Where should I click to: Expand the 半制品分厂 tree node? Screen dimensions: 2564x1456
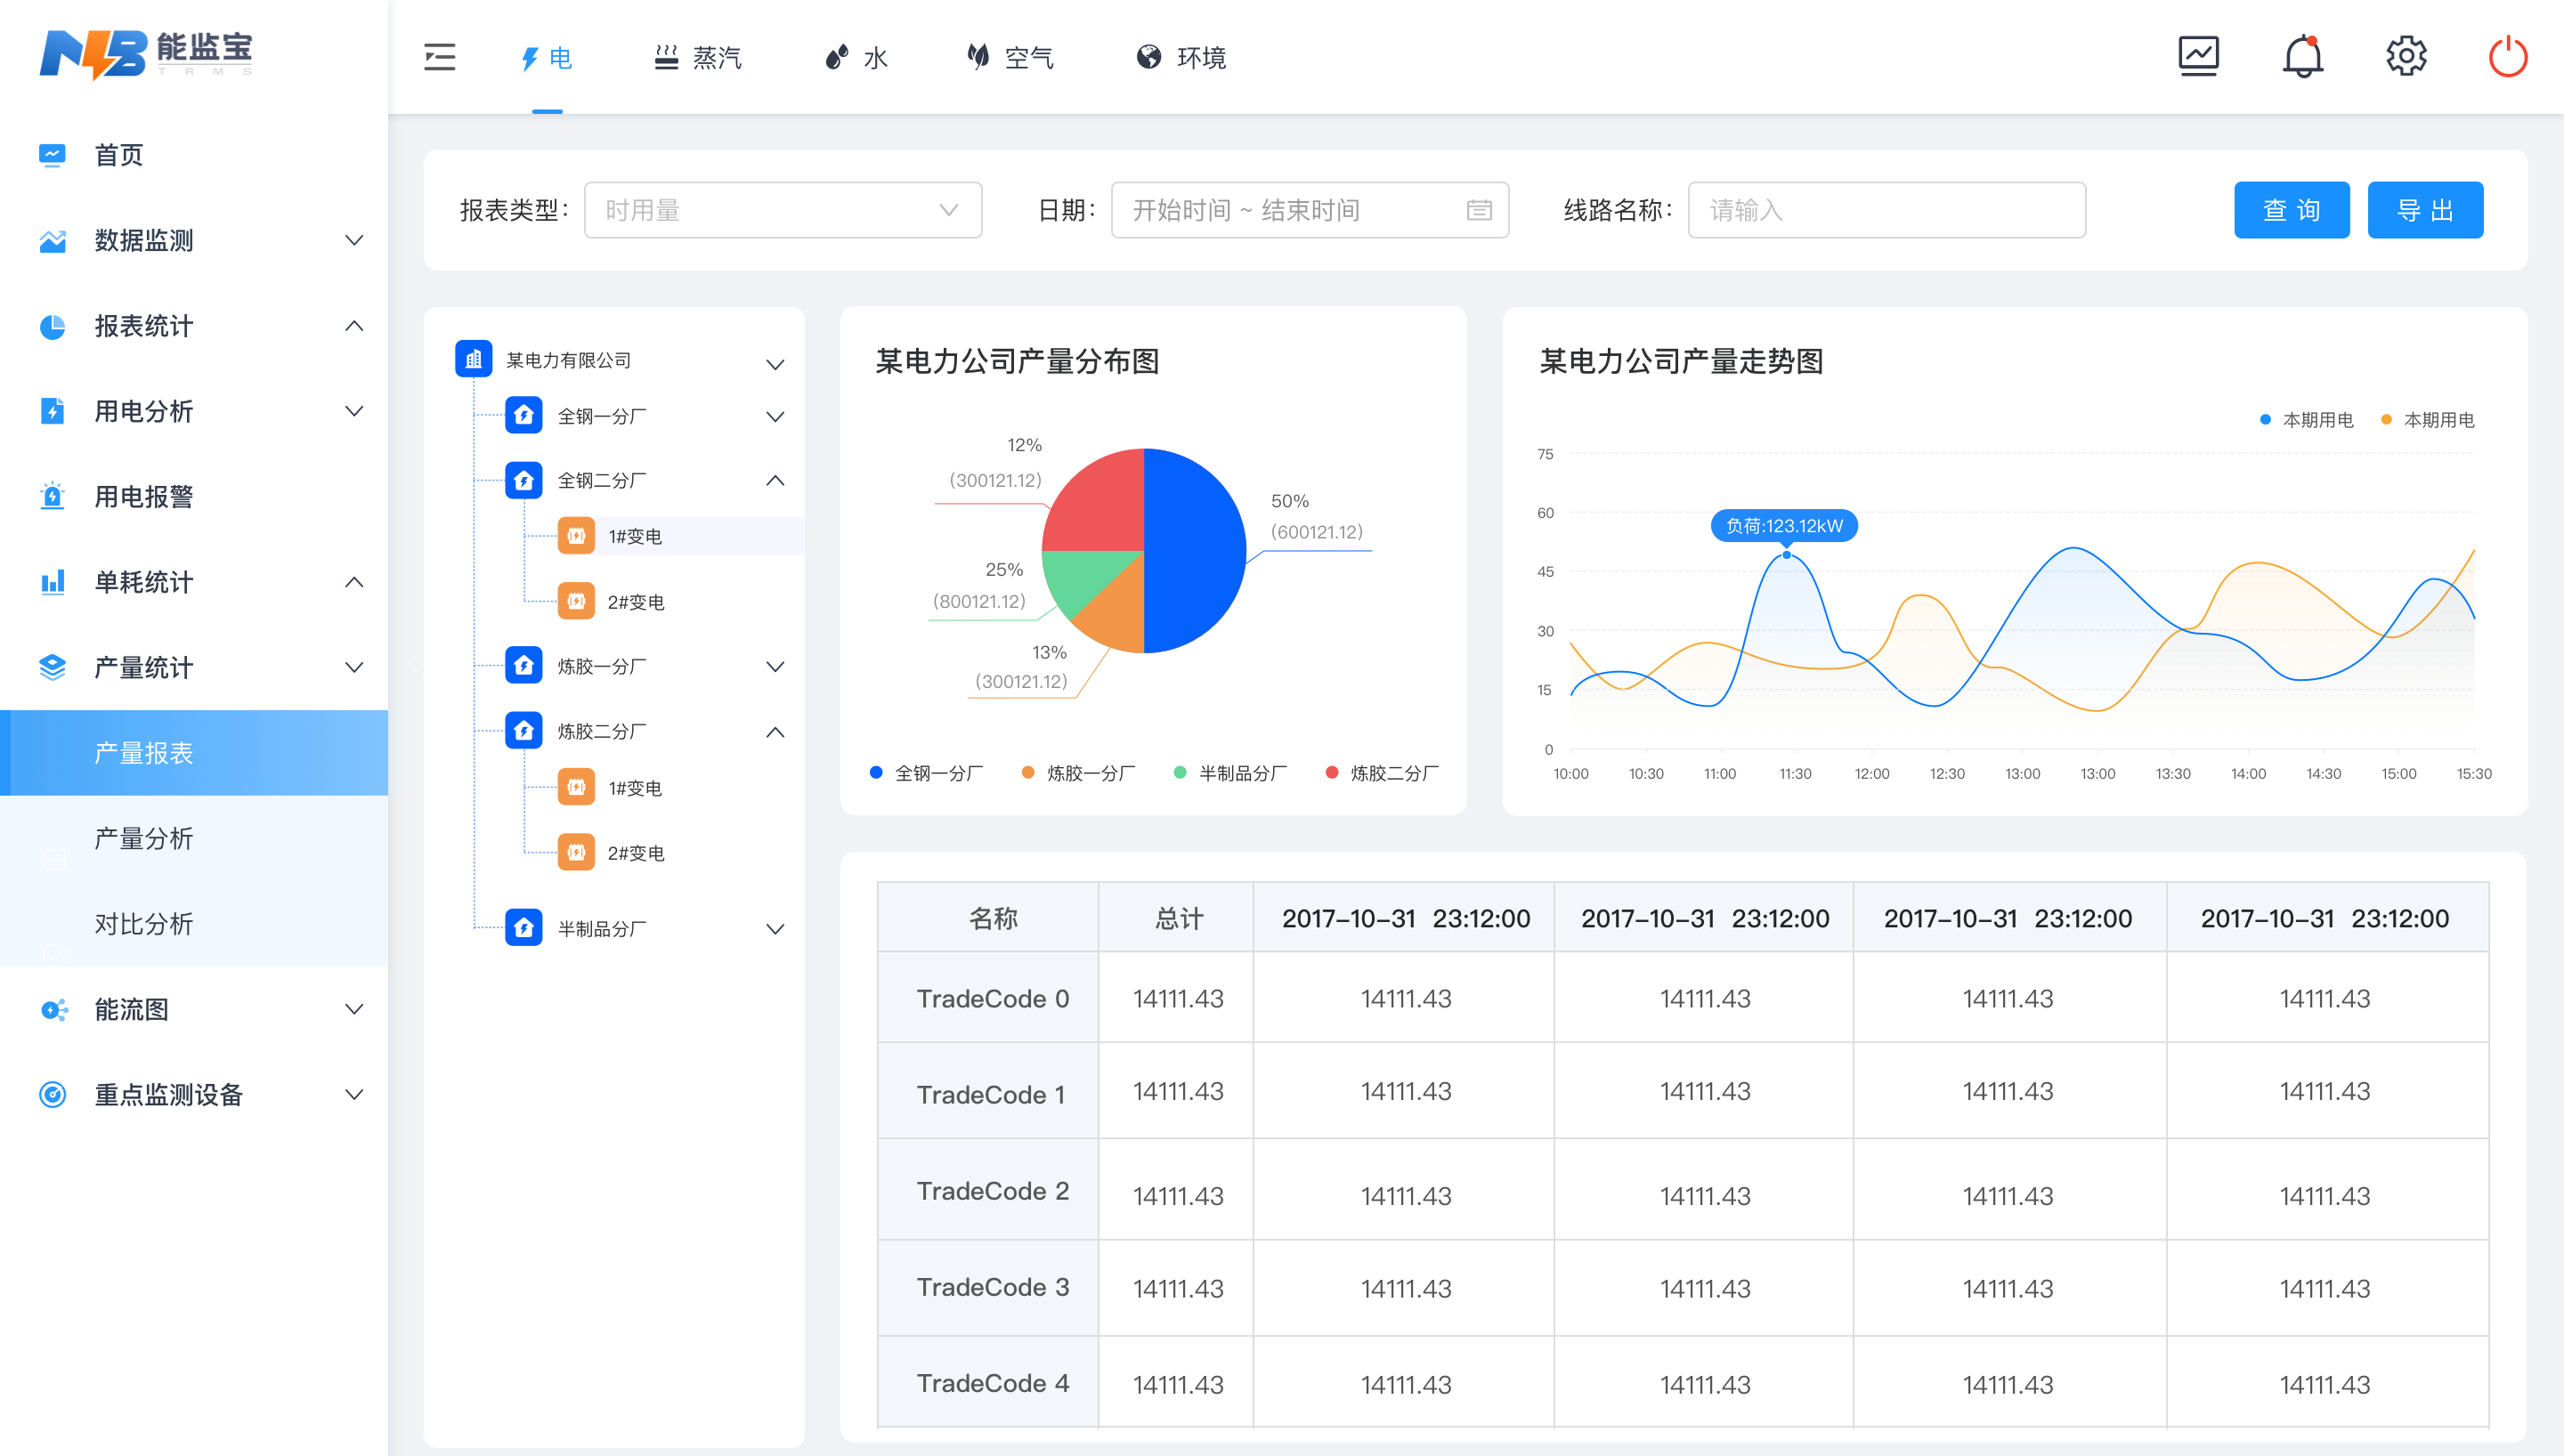pyautogui.click(x=775, y=929)
